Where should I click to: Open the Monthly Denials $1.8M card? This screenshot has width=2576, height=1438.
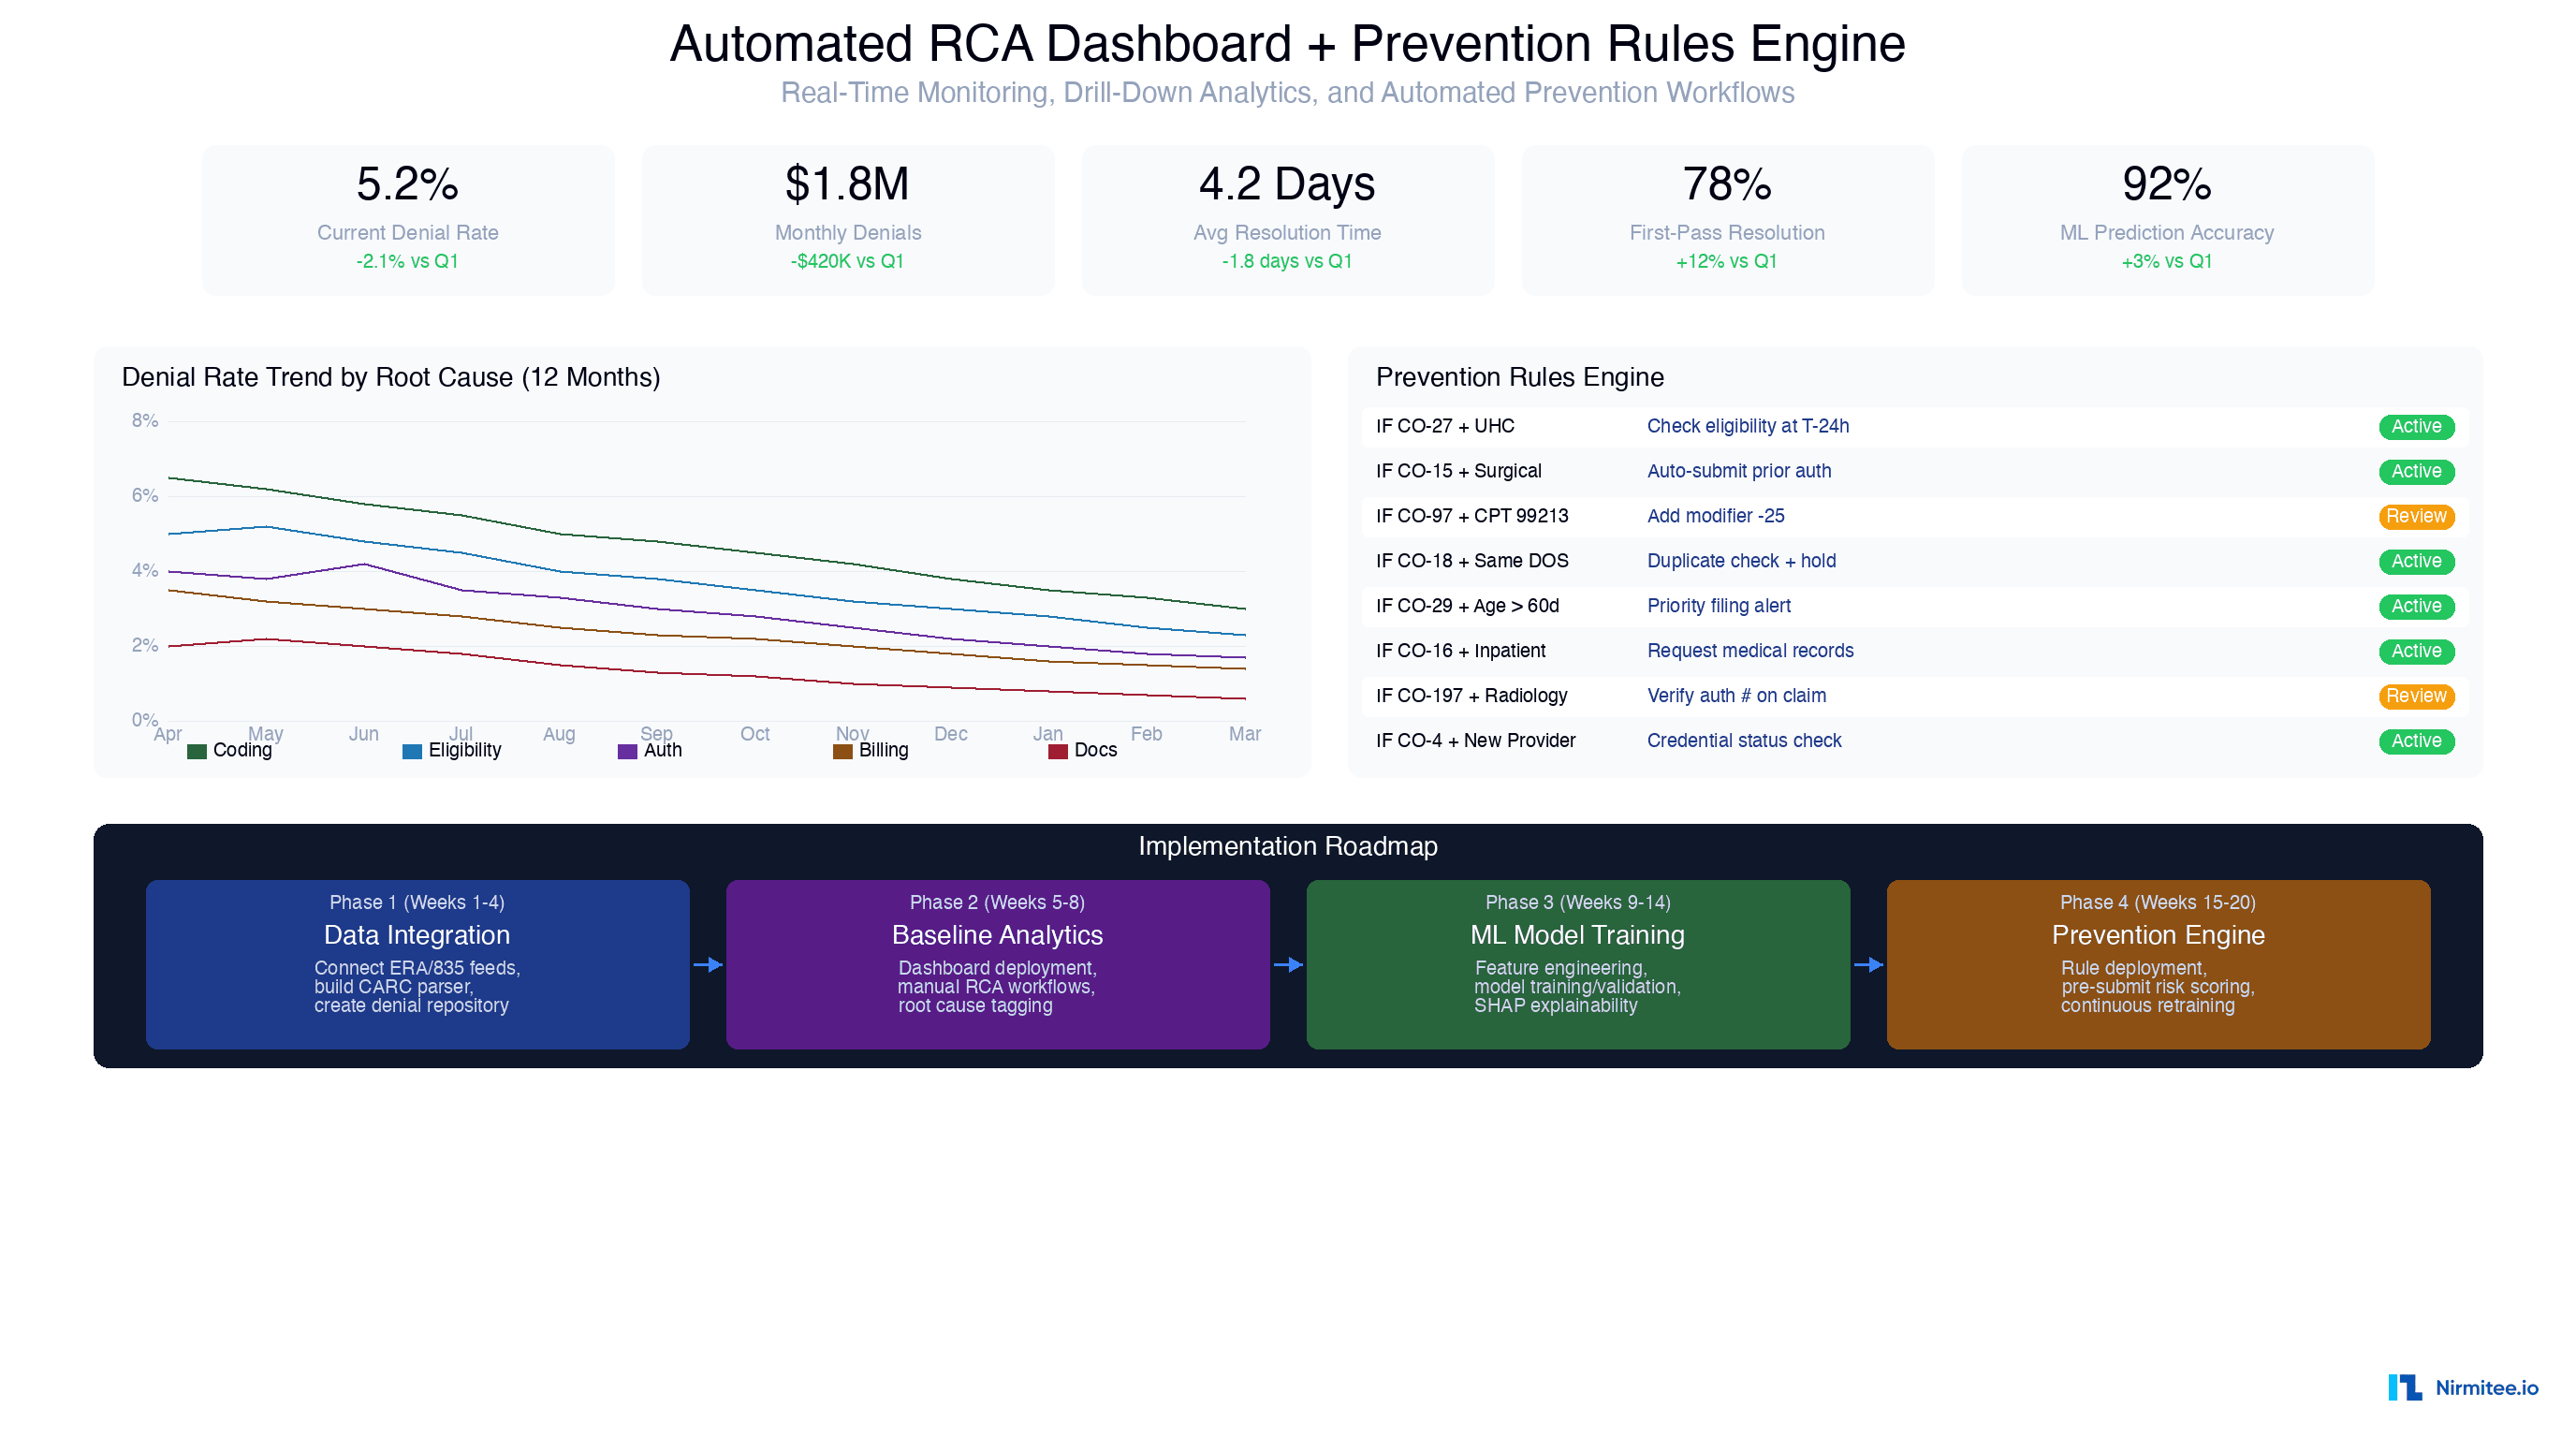click(848, 220)
